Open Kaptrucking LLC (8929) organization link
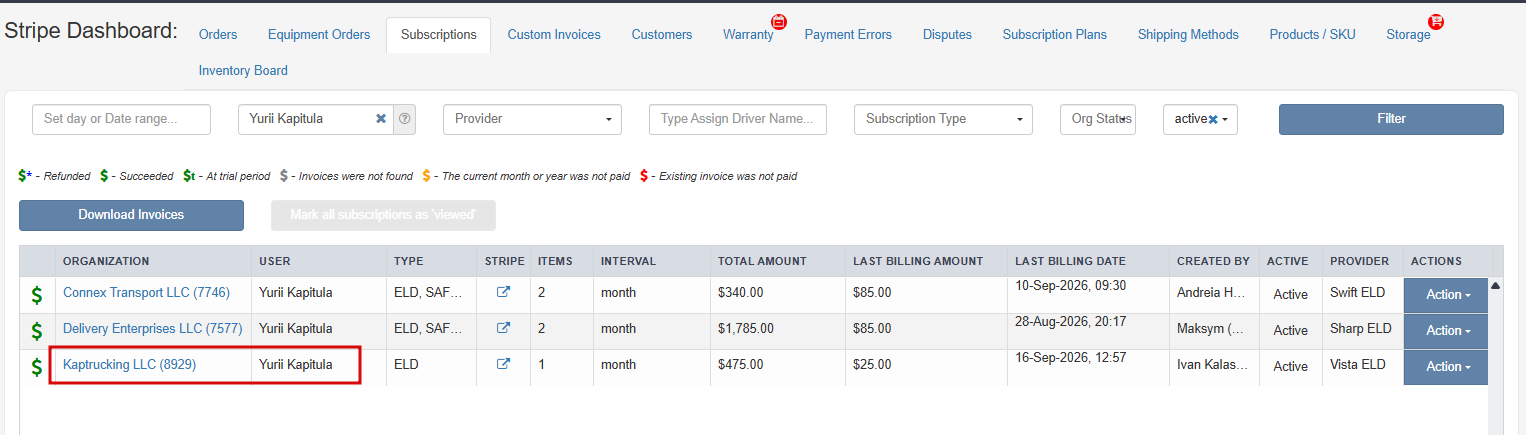 129,364
